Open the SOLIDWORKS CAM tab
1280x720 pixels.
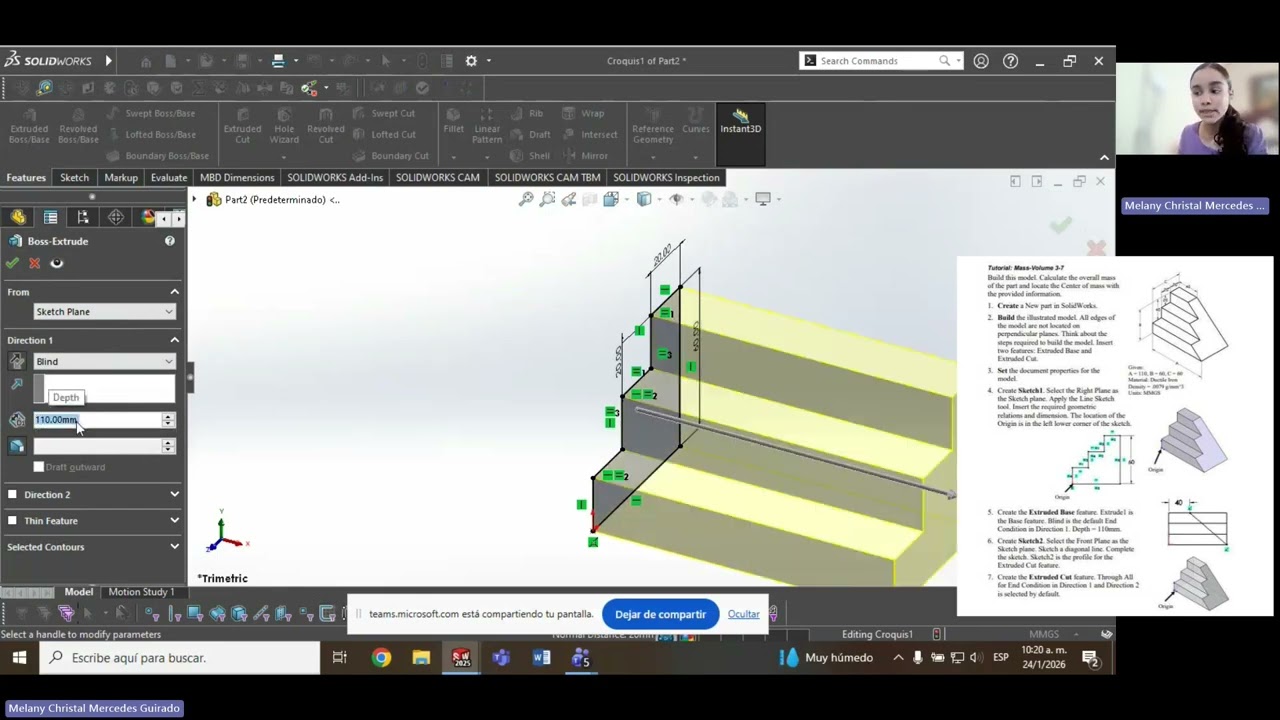click(437, 177)
